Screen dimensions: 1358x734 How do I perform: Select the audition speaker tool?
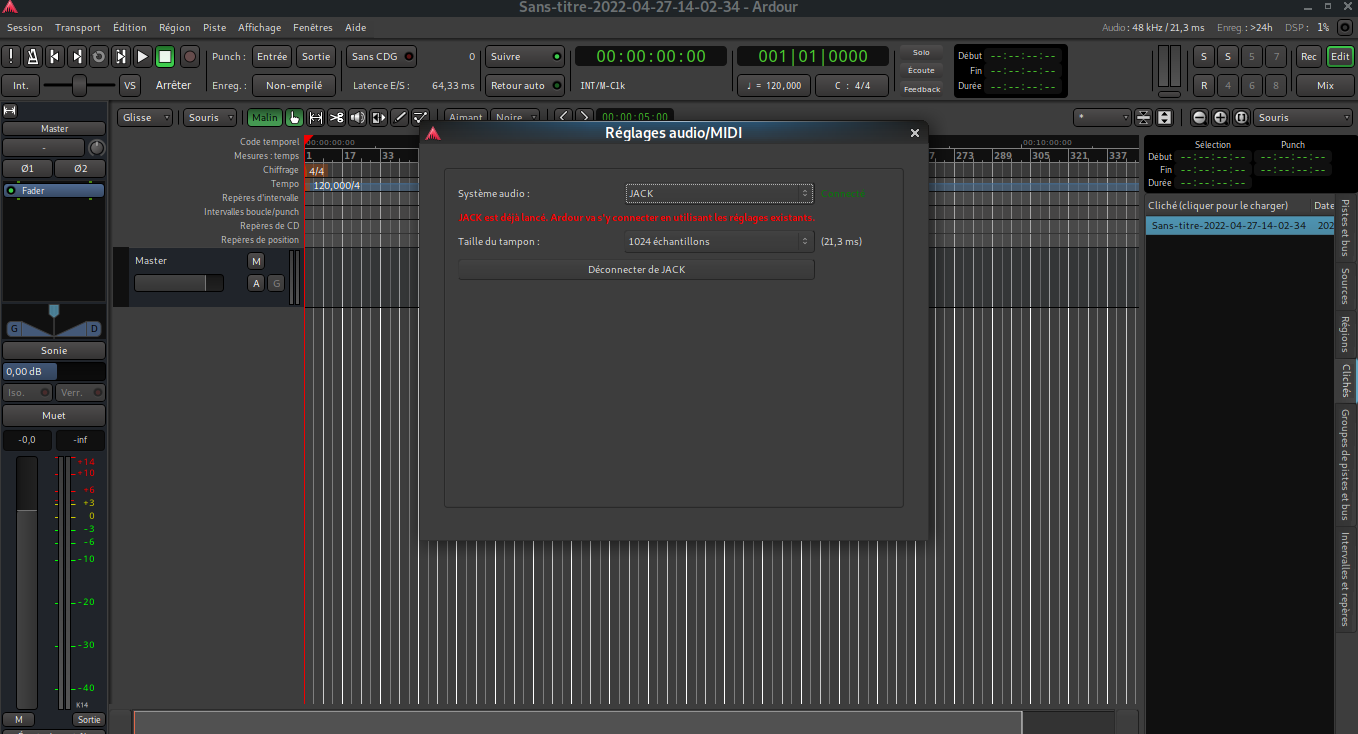[357, 118]
